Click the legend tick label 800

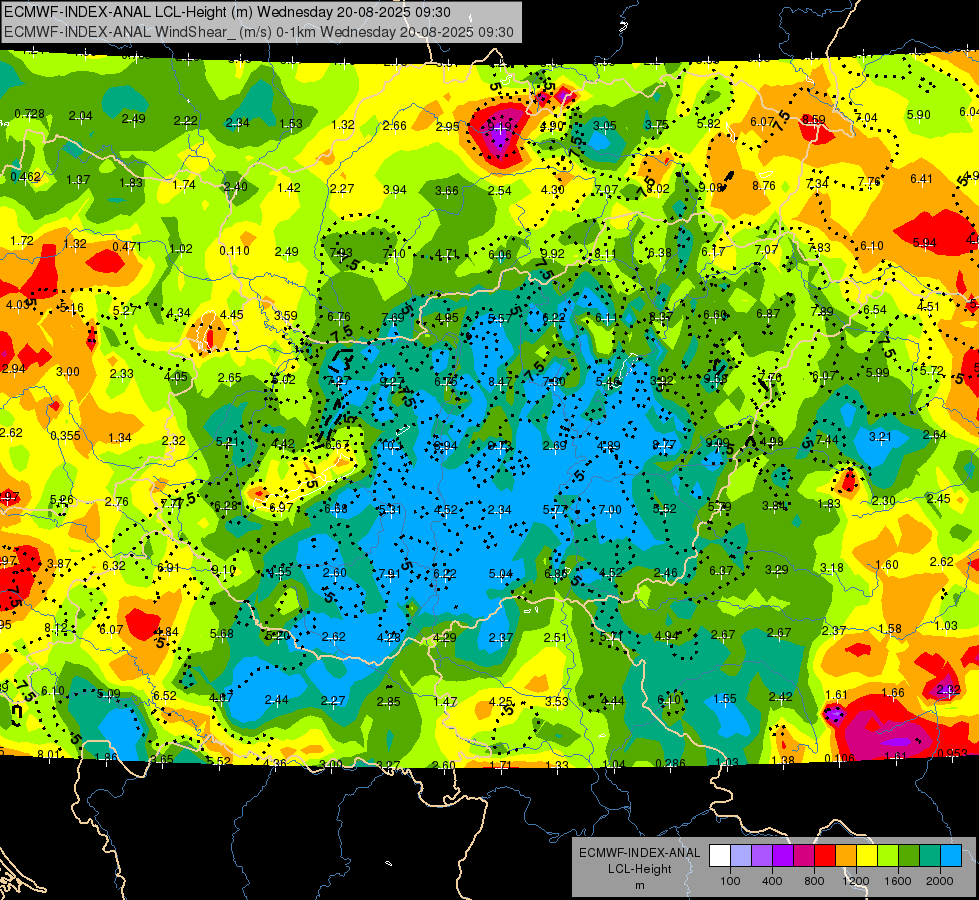click(814, 881)
